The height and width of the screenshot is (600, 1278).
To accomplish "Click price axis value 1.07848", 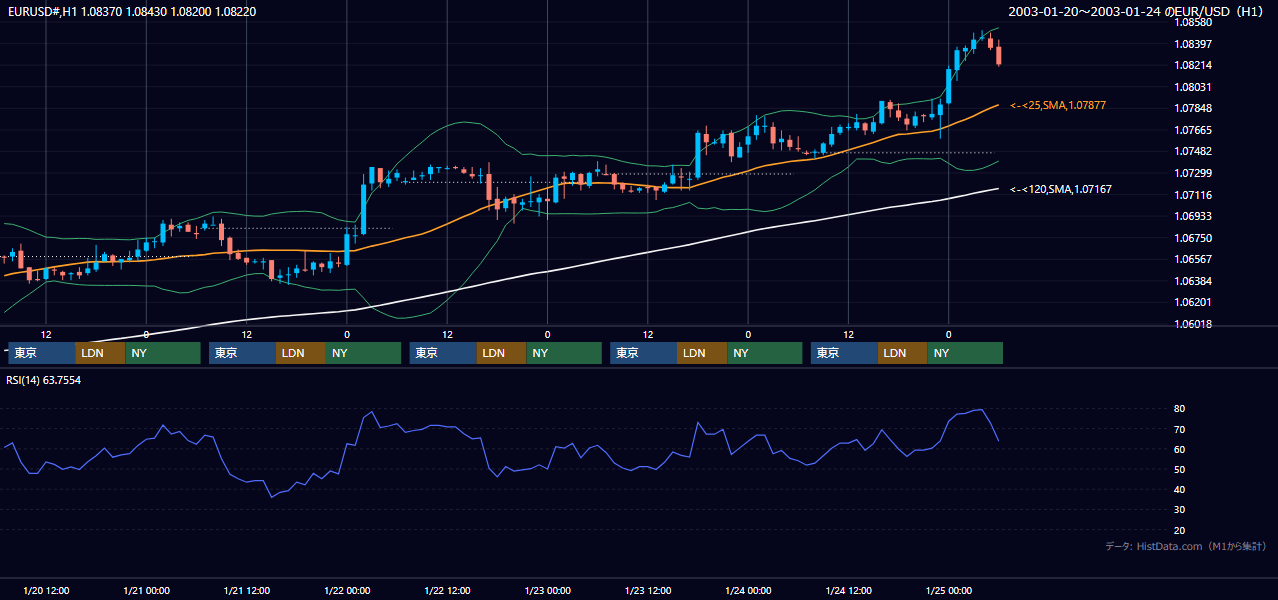I will tap(1193, 108).
